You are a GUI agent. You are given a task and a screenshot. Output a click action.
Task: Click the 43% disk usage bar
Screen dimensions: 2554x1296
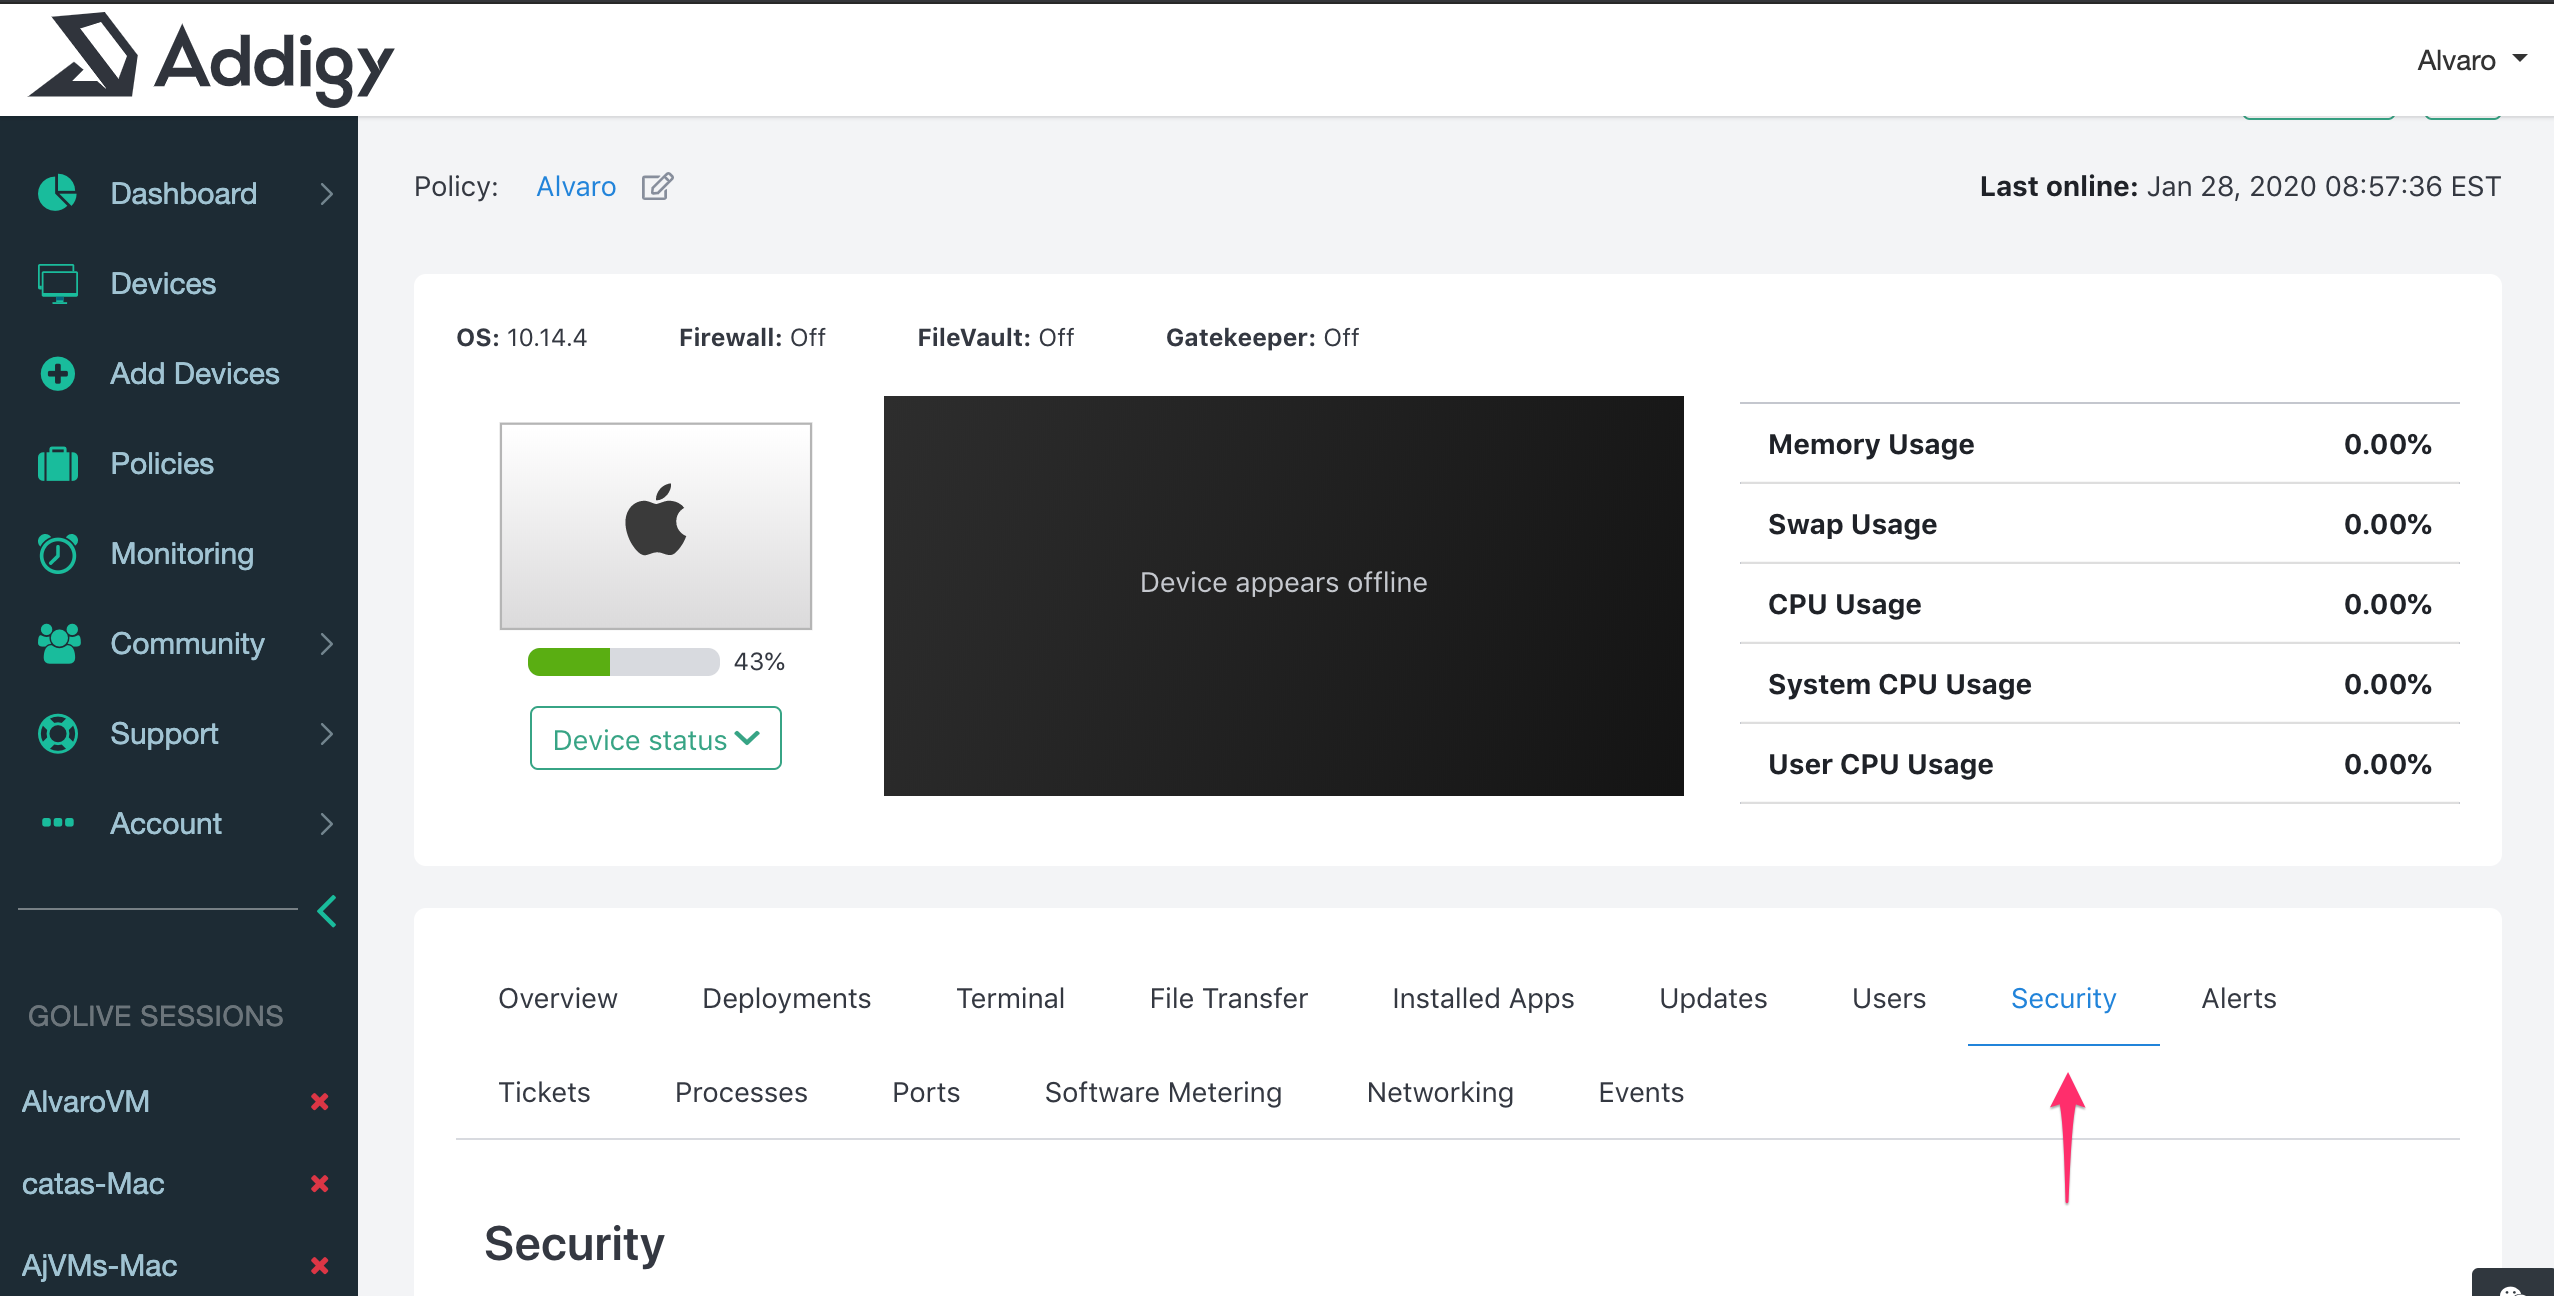[623, 661]
